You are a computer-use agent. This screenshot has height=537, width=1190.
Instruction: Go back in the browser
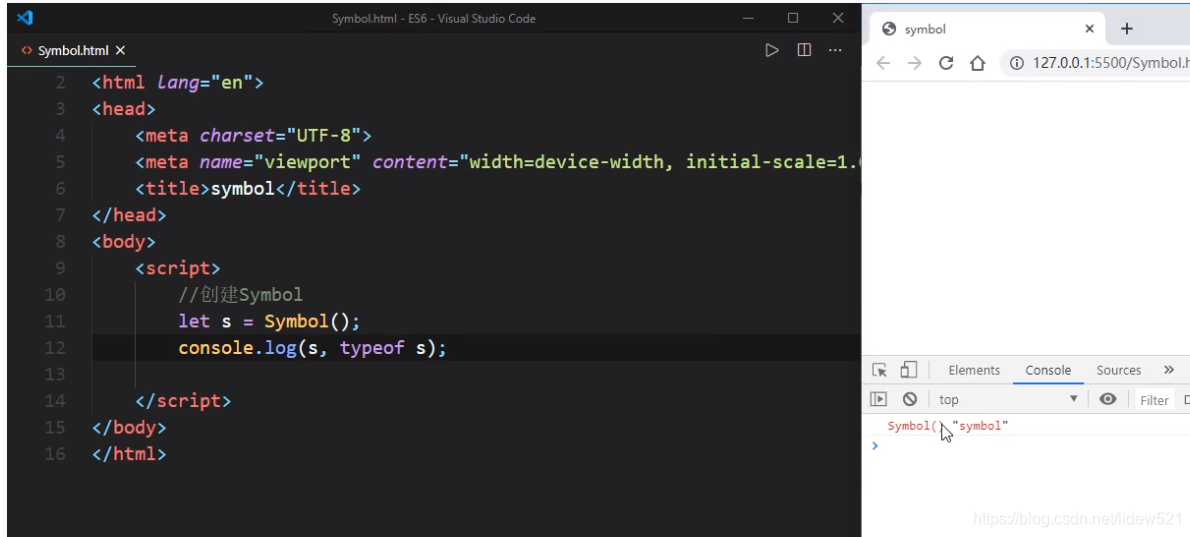pyautogui.click(x=883, y=63)
